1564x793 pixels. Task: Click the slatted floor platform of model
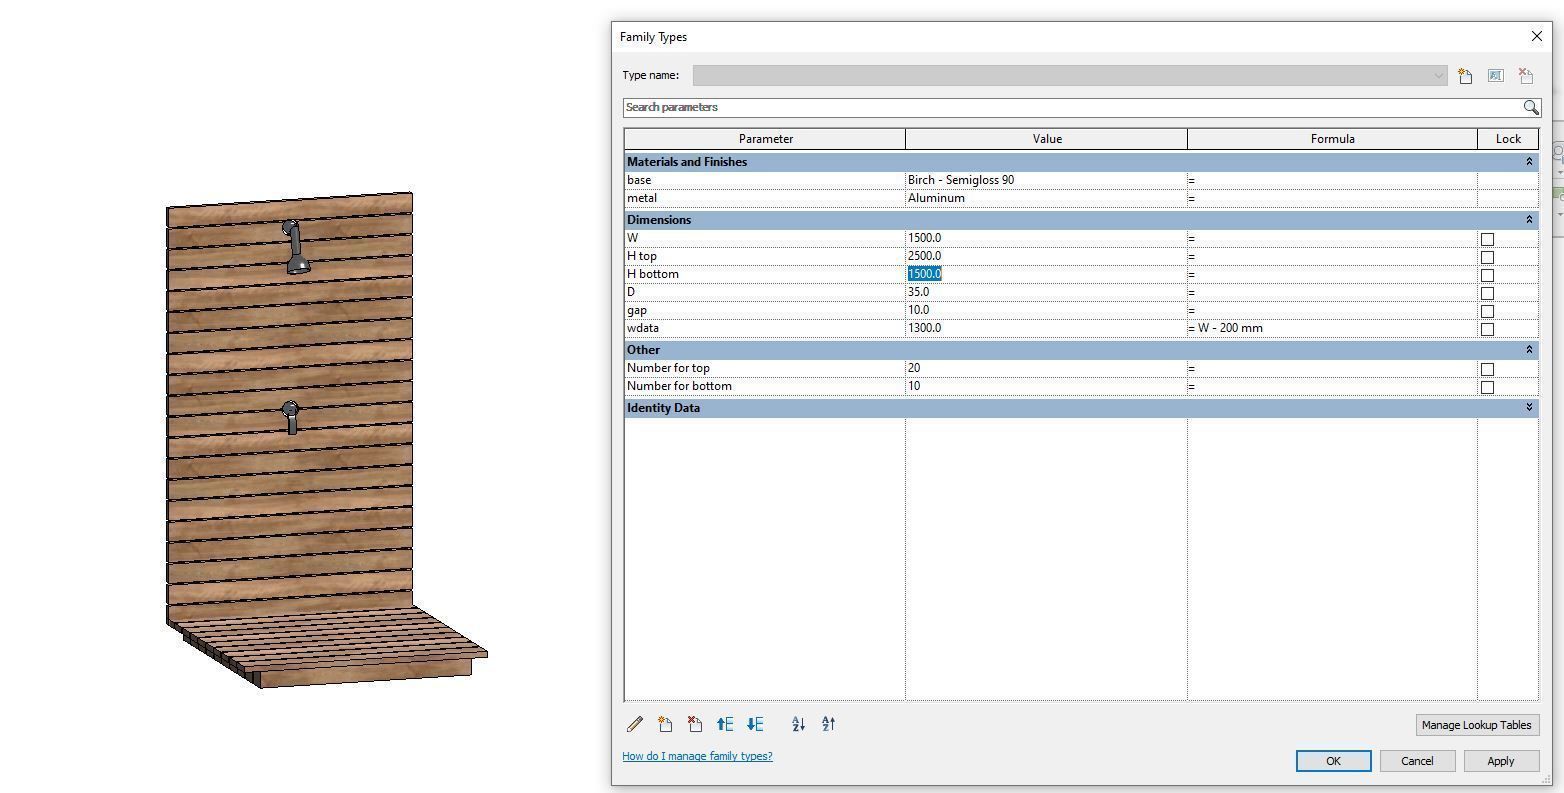tap(328, 647)
